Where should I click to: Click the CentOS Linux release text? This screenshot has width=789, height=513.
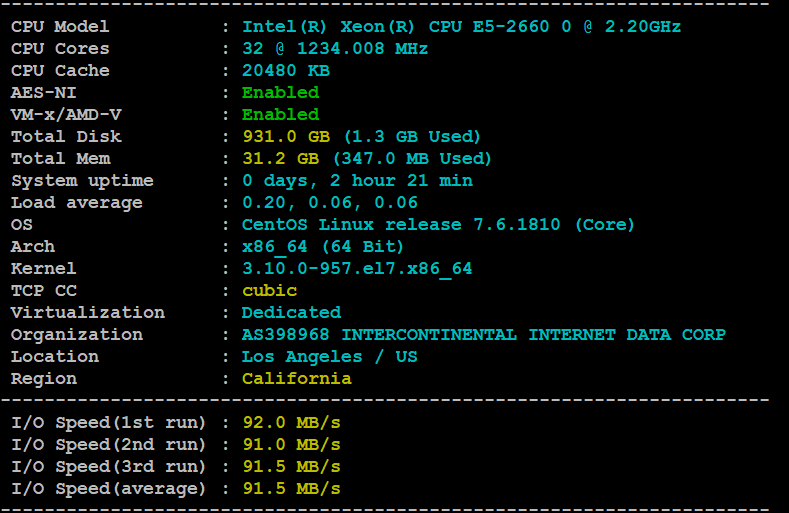[438, 225]
